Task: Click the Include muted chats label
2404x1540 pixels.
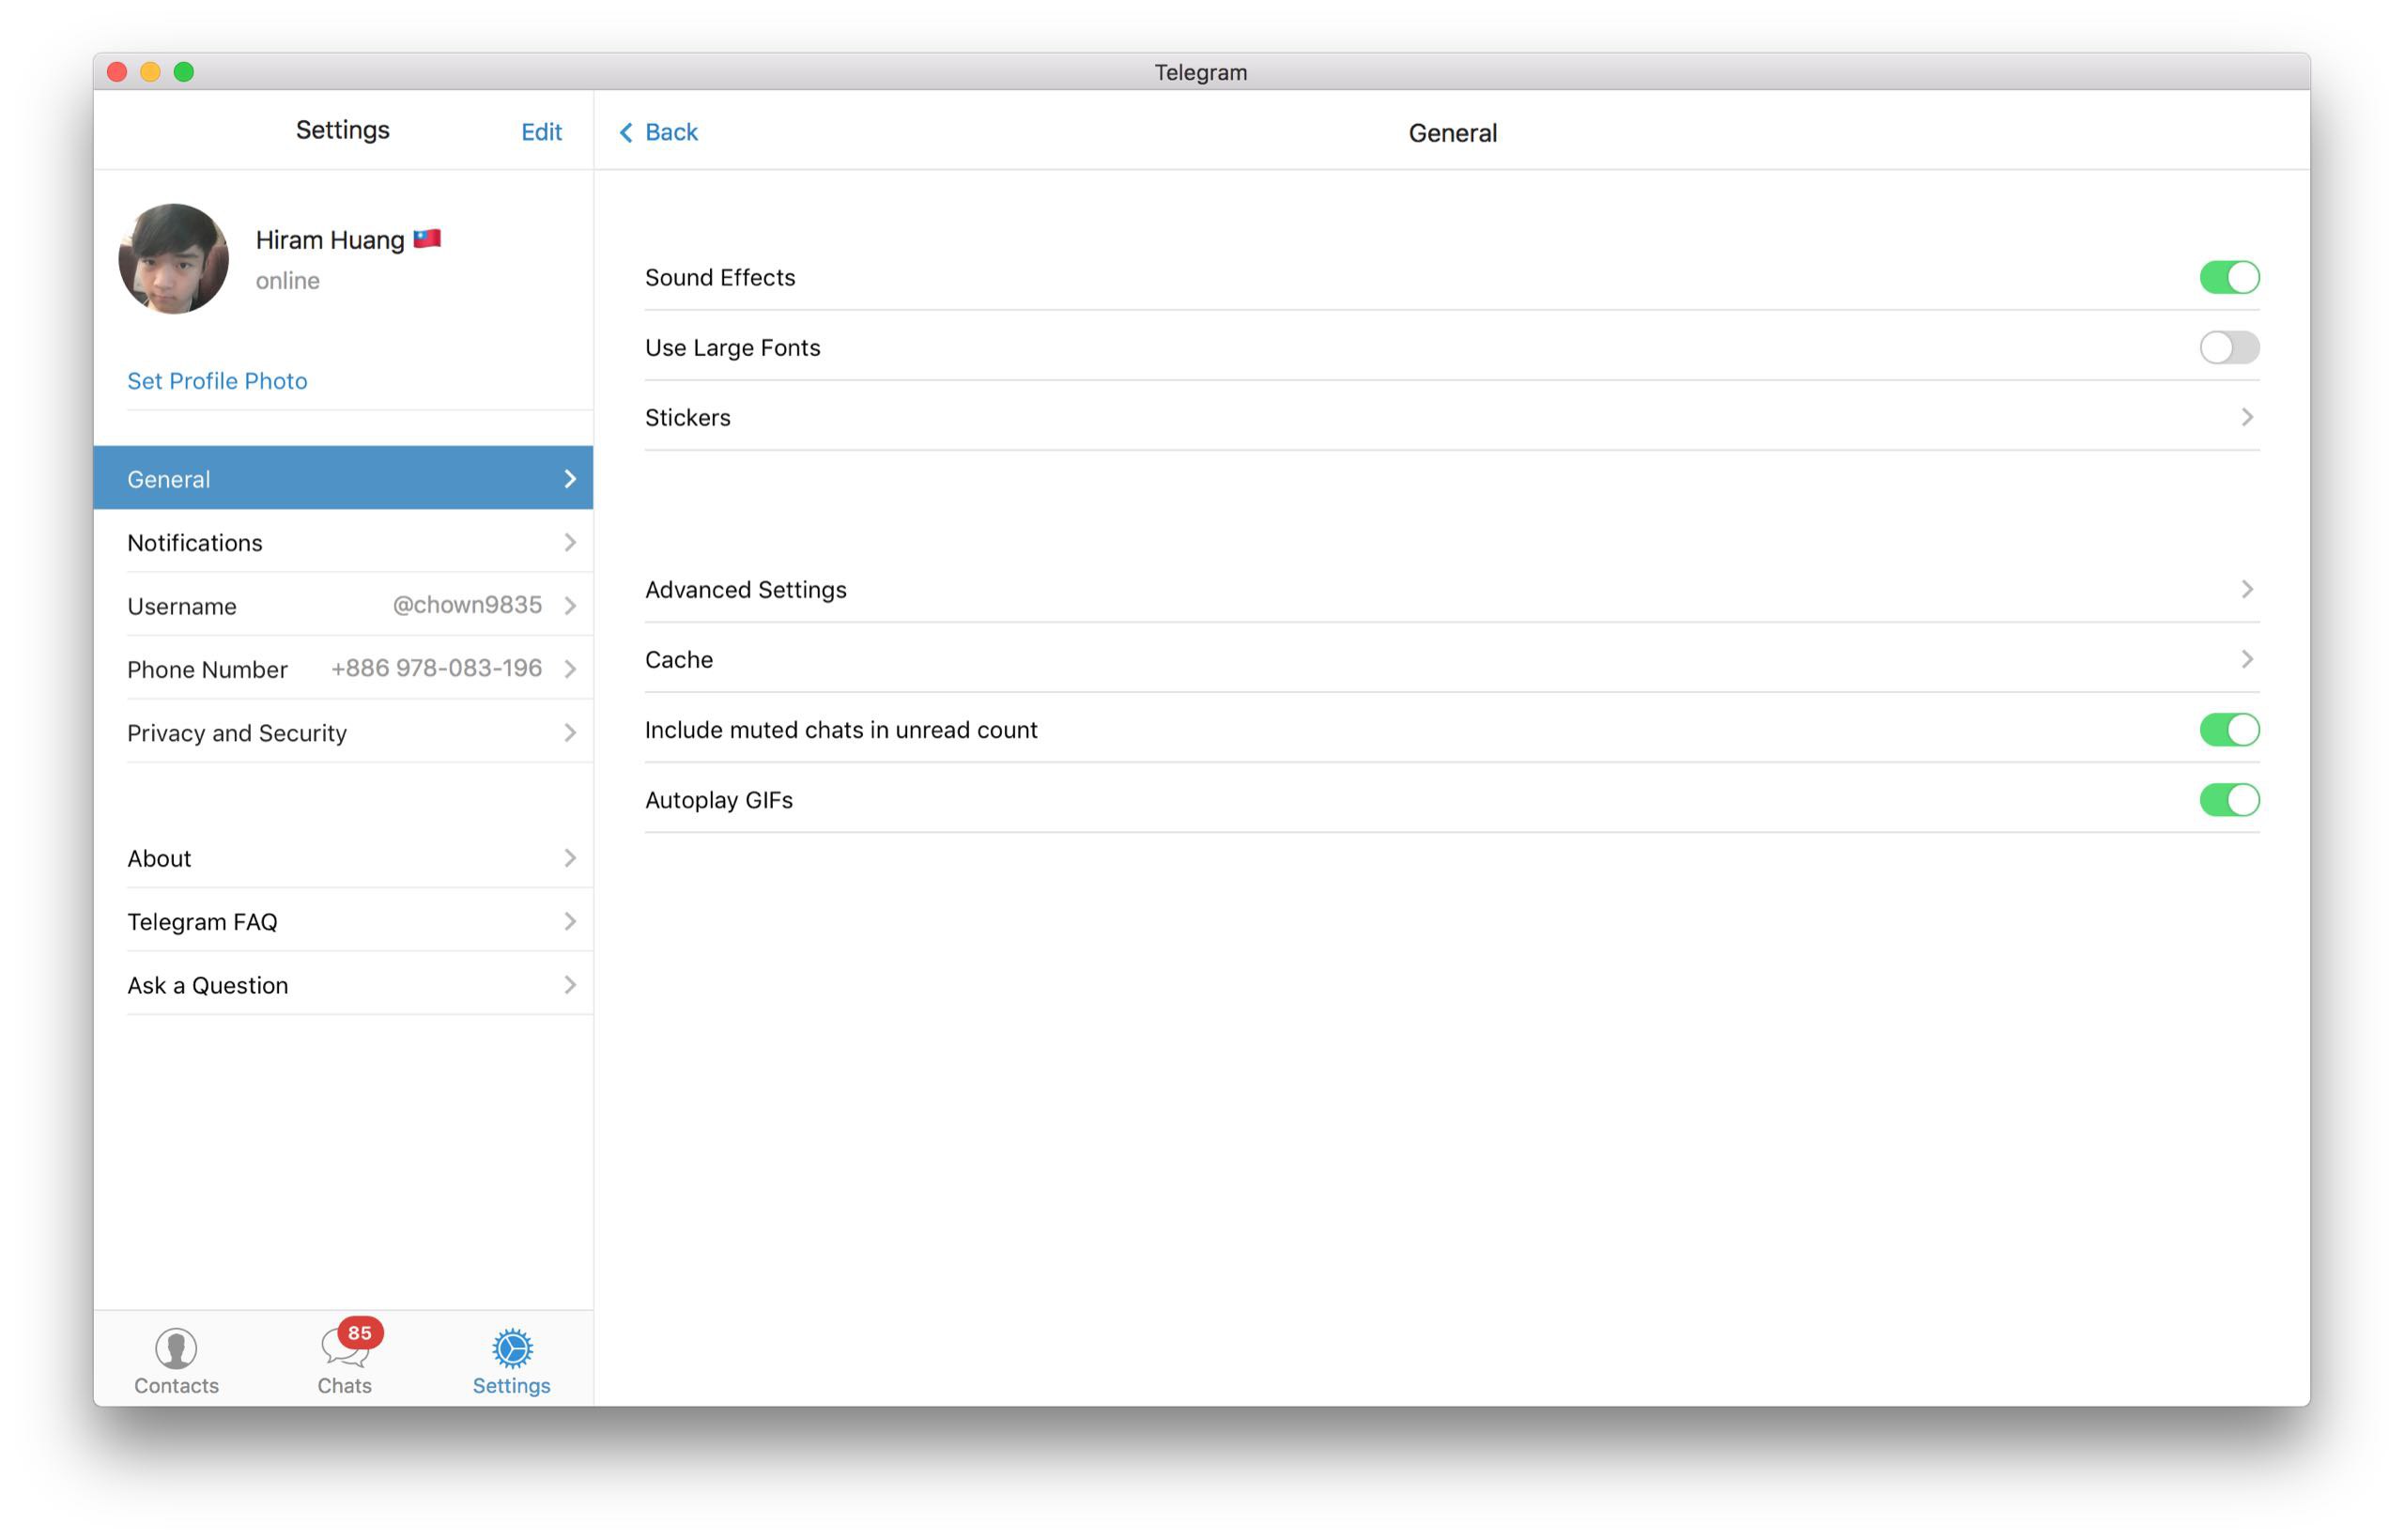Action: 841,730
